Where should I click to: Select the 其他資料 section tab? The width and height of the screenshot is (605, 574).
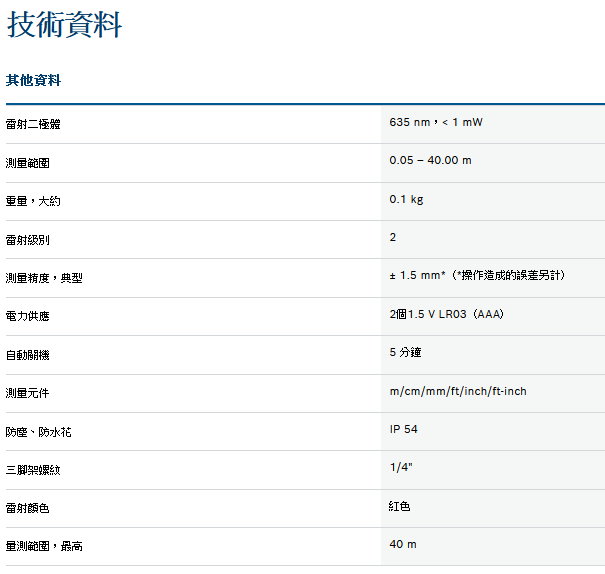[x=33, y=80]
